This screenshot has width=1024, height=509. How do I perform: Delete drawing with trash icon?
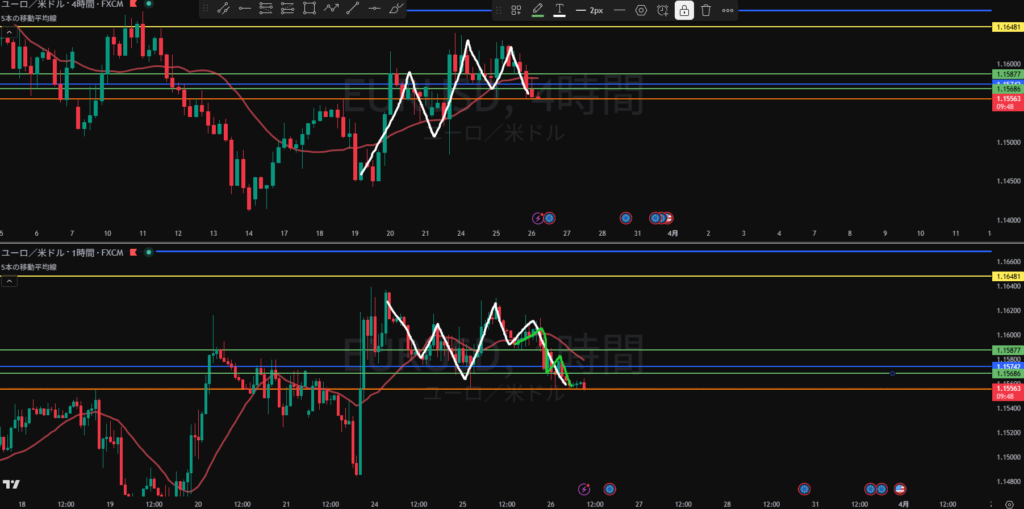coord(706,10)
